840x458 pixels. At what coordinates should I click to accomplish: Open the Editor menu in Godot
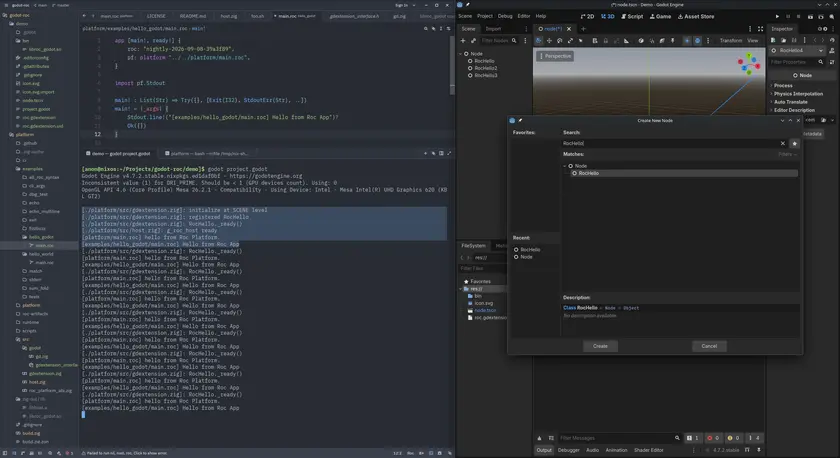tap(523, 16)
